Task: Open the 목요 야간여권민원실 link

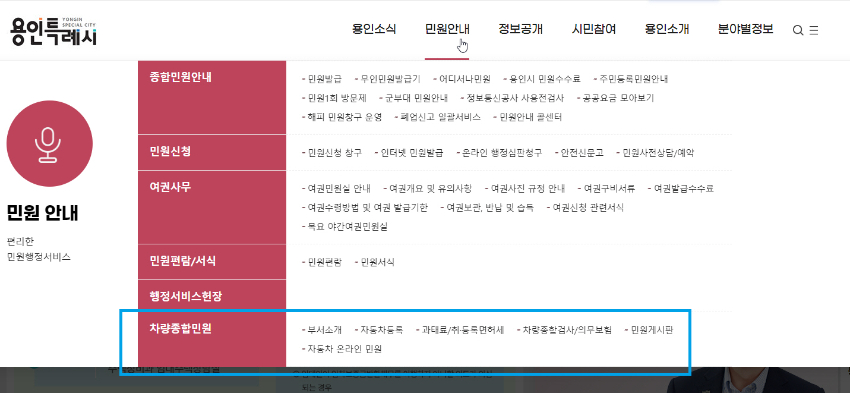Action: point(347,227)
